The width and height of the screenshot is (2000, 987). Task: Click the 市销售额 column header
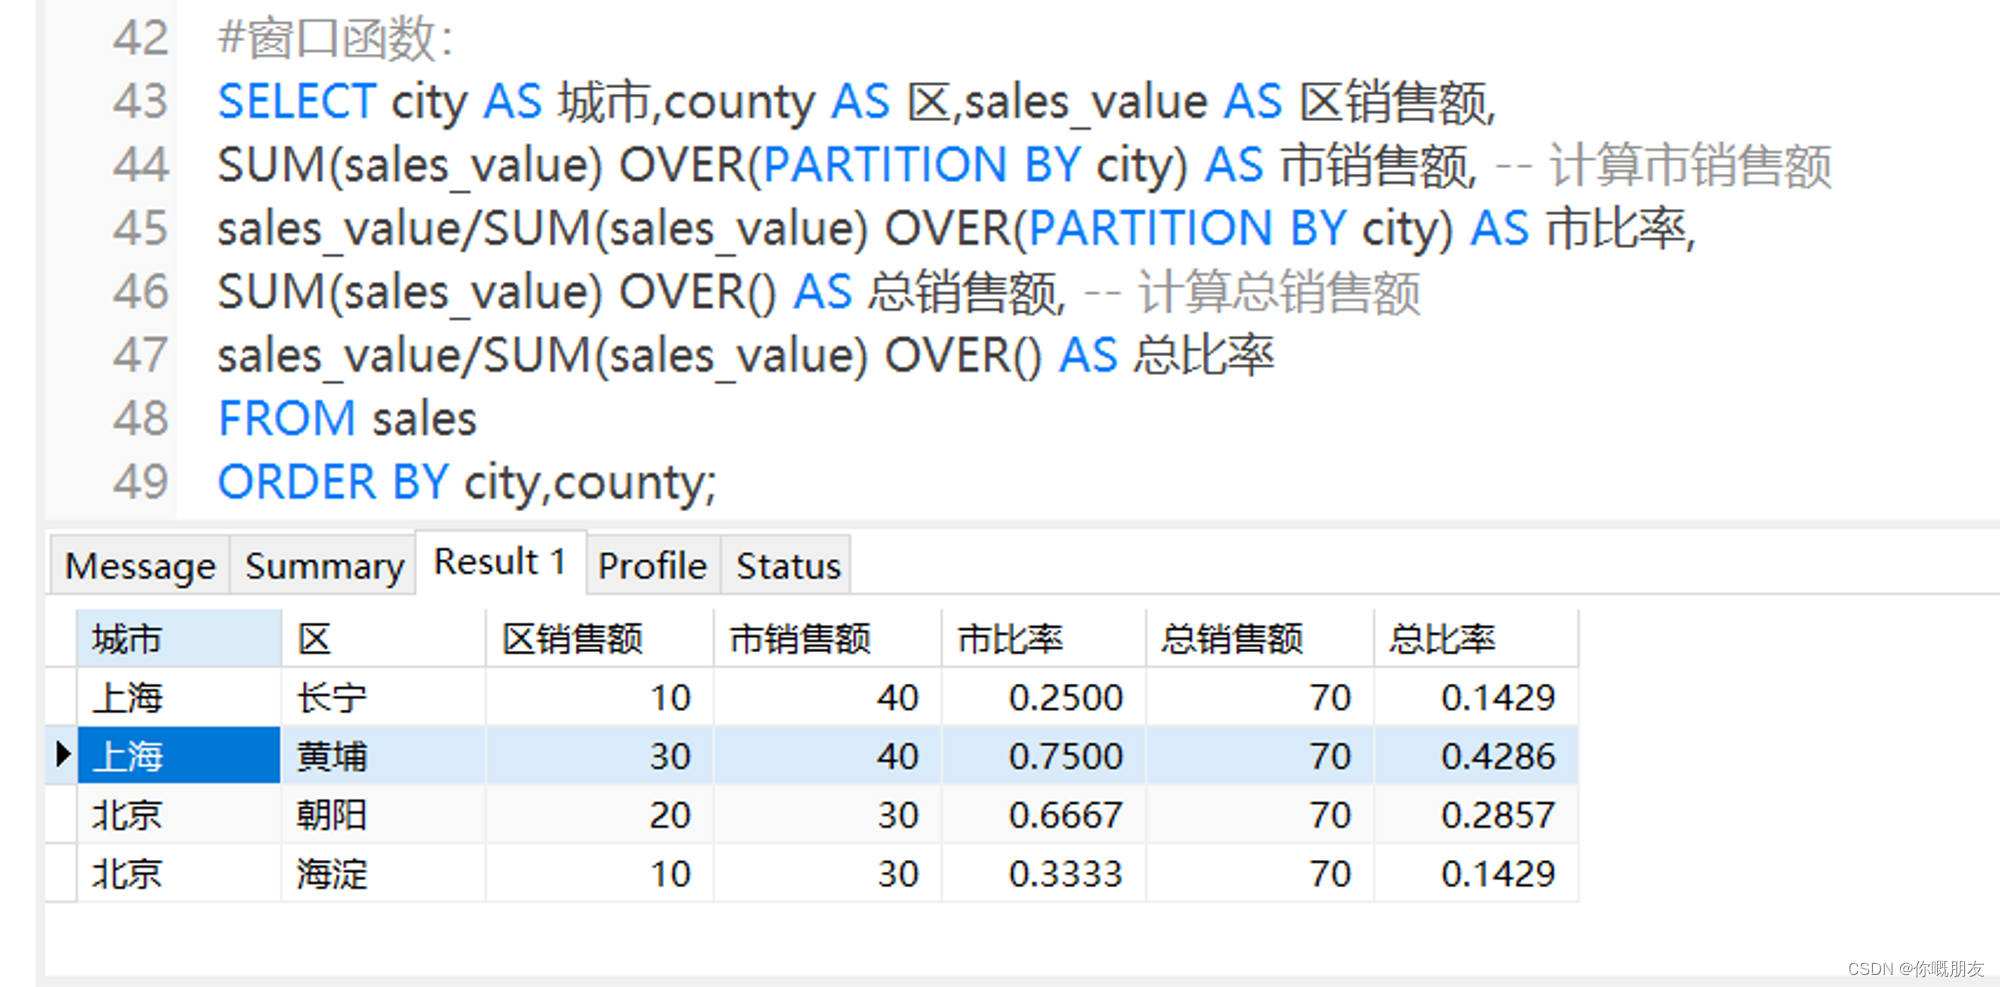[x=799, y=637]
